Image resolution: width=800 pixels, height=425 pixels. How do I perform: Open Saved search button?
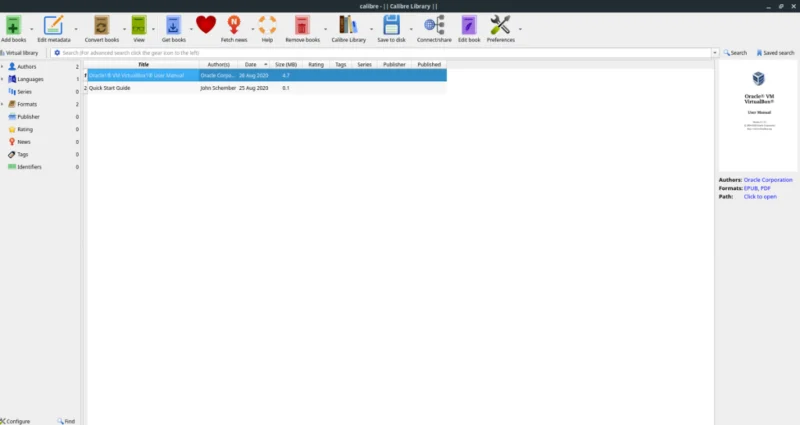point(775,53)
